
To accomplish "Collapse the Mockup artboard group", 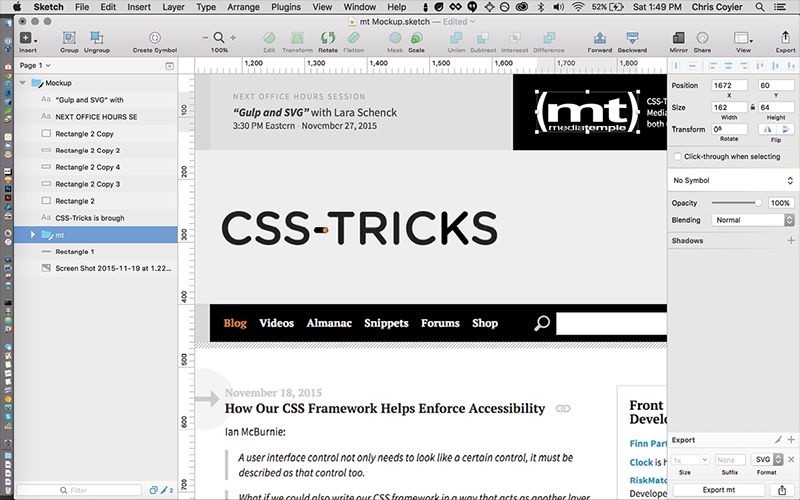I will coord(22,83).
